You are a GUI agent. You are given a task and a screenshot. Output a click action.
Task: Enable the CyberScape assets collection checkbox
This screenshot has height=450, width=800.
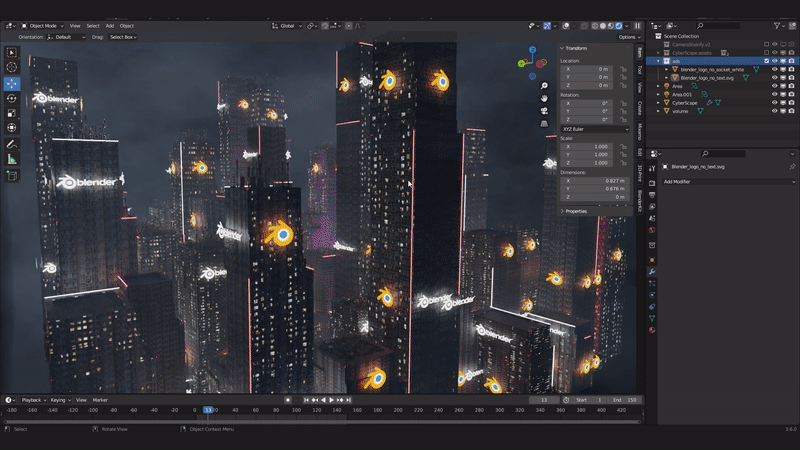[x=766, y=53]
